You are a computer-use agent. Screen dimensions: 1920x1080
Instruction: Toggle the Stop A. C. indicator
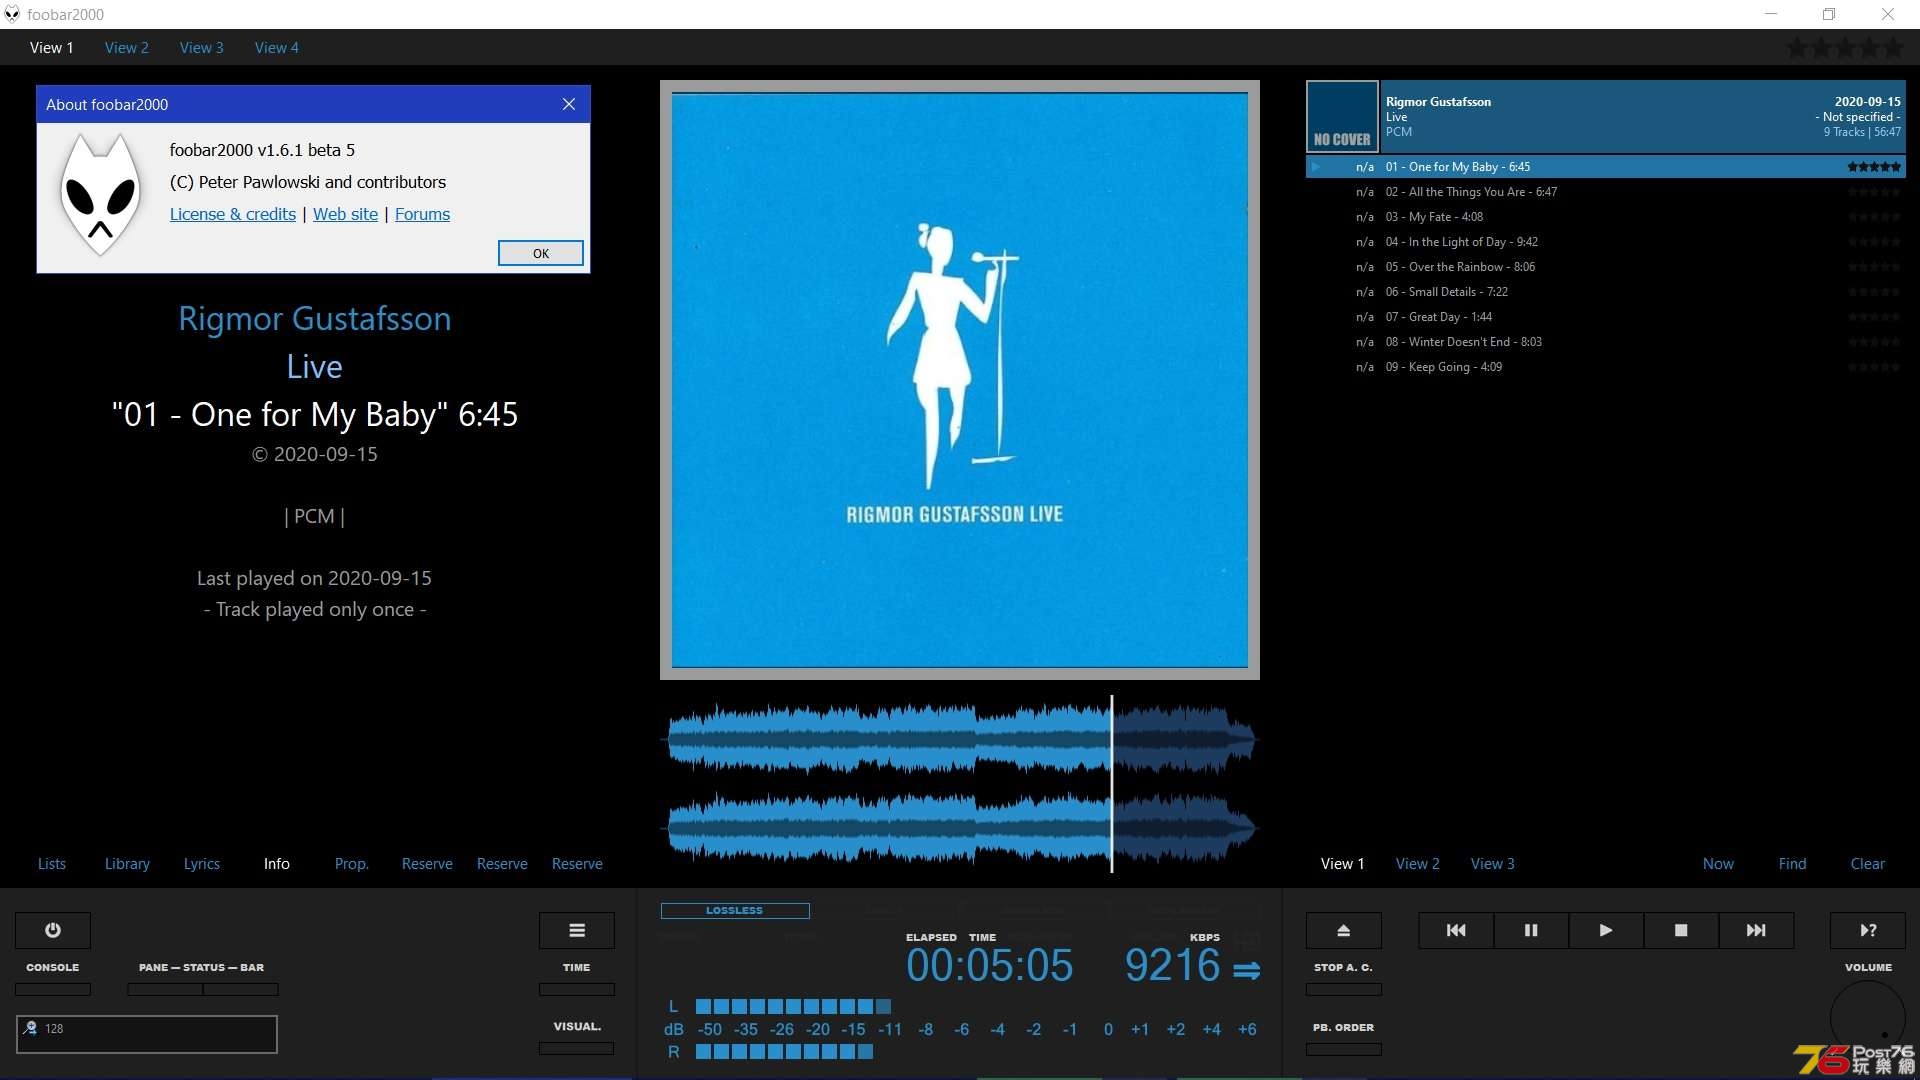[x=1344, y=989]
